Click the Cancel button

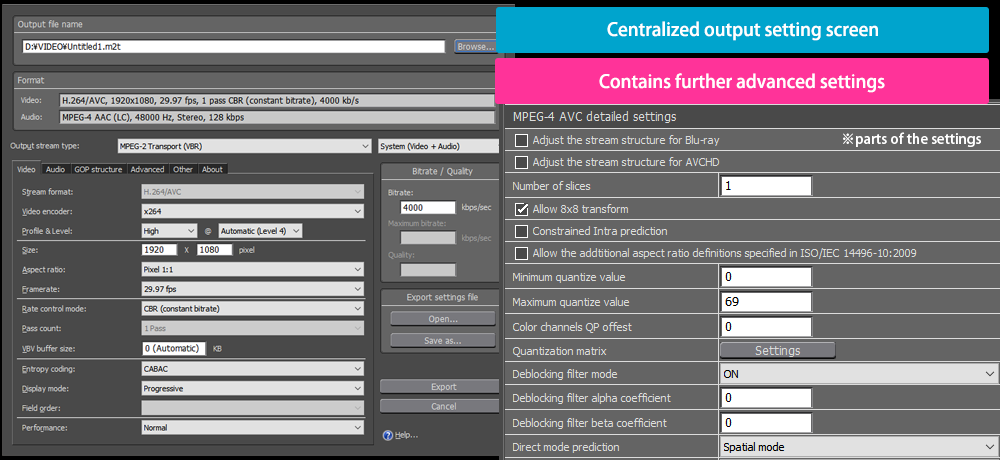(440, 406)
